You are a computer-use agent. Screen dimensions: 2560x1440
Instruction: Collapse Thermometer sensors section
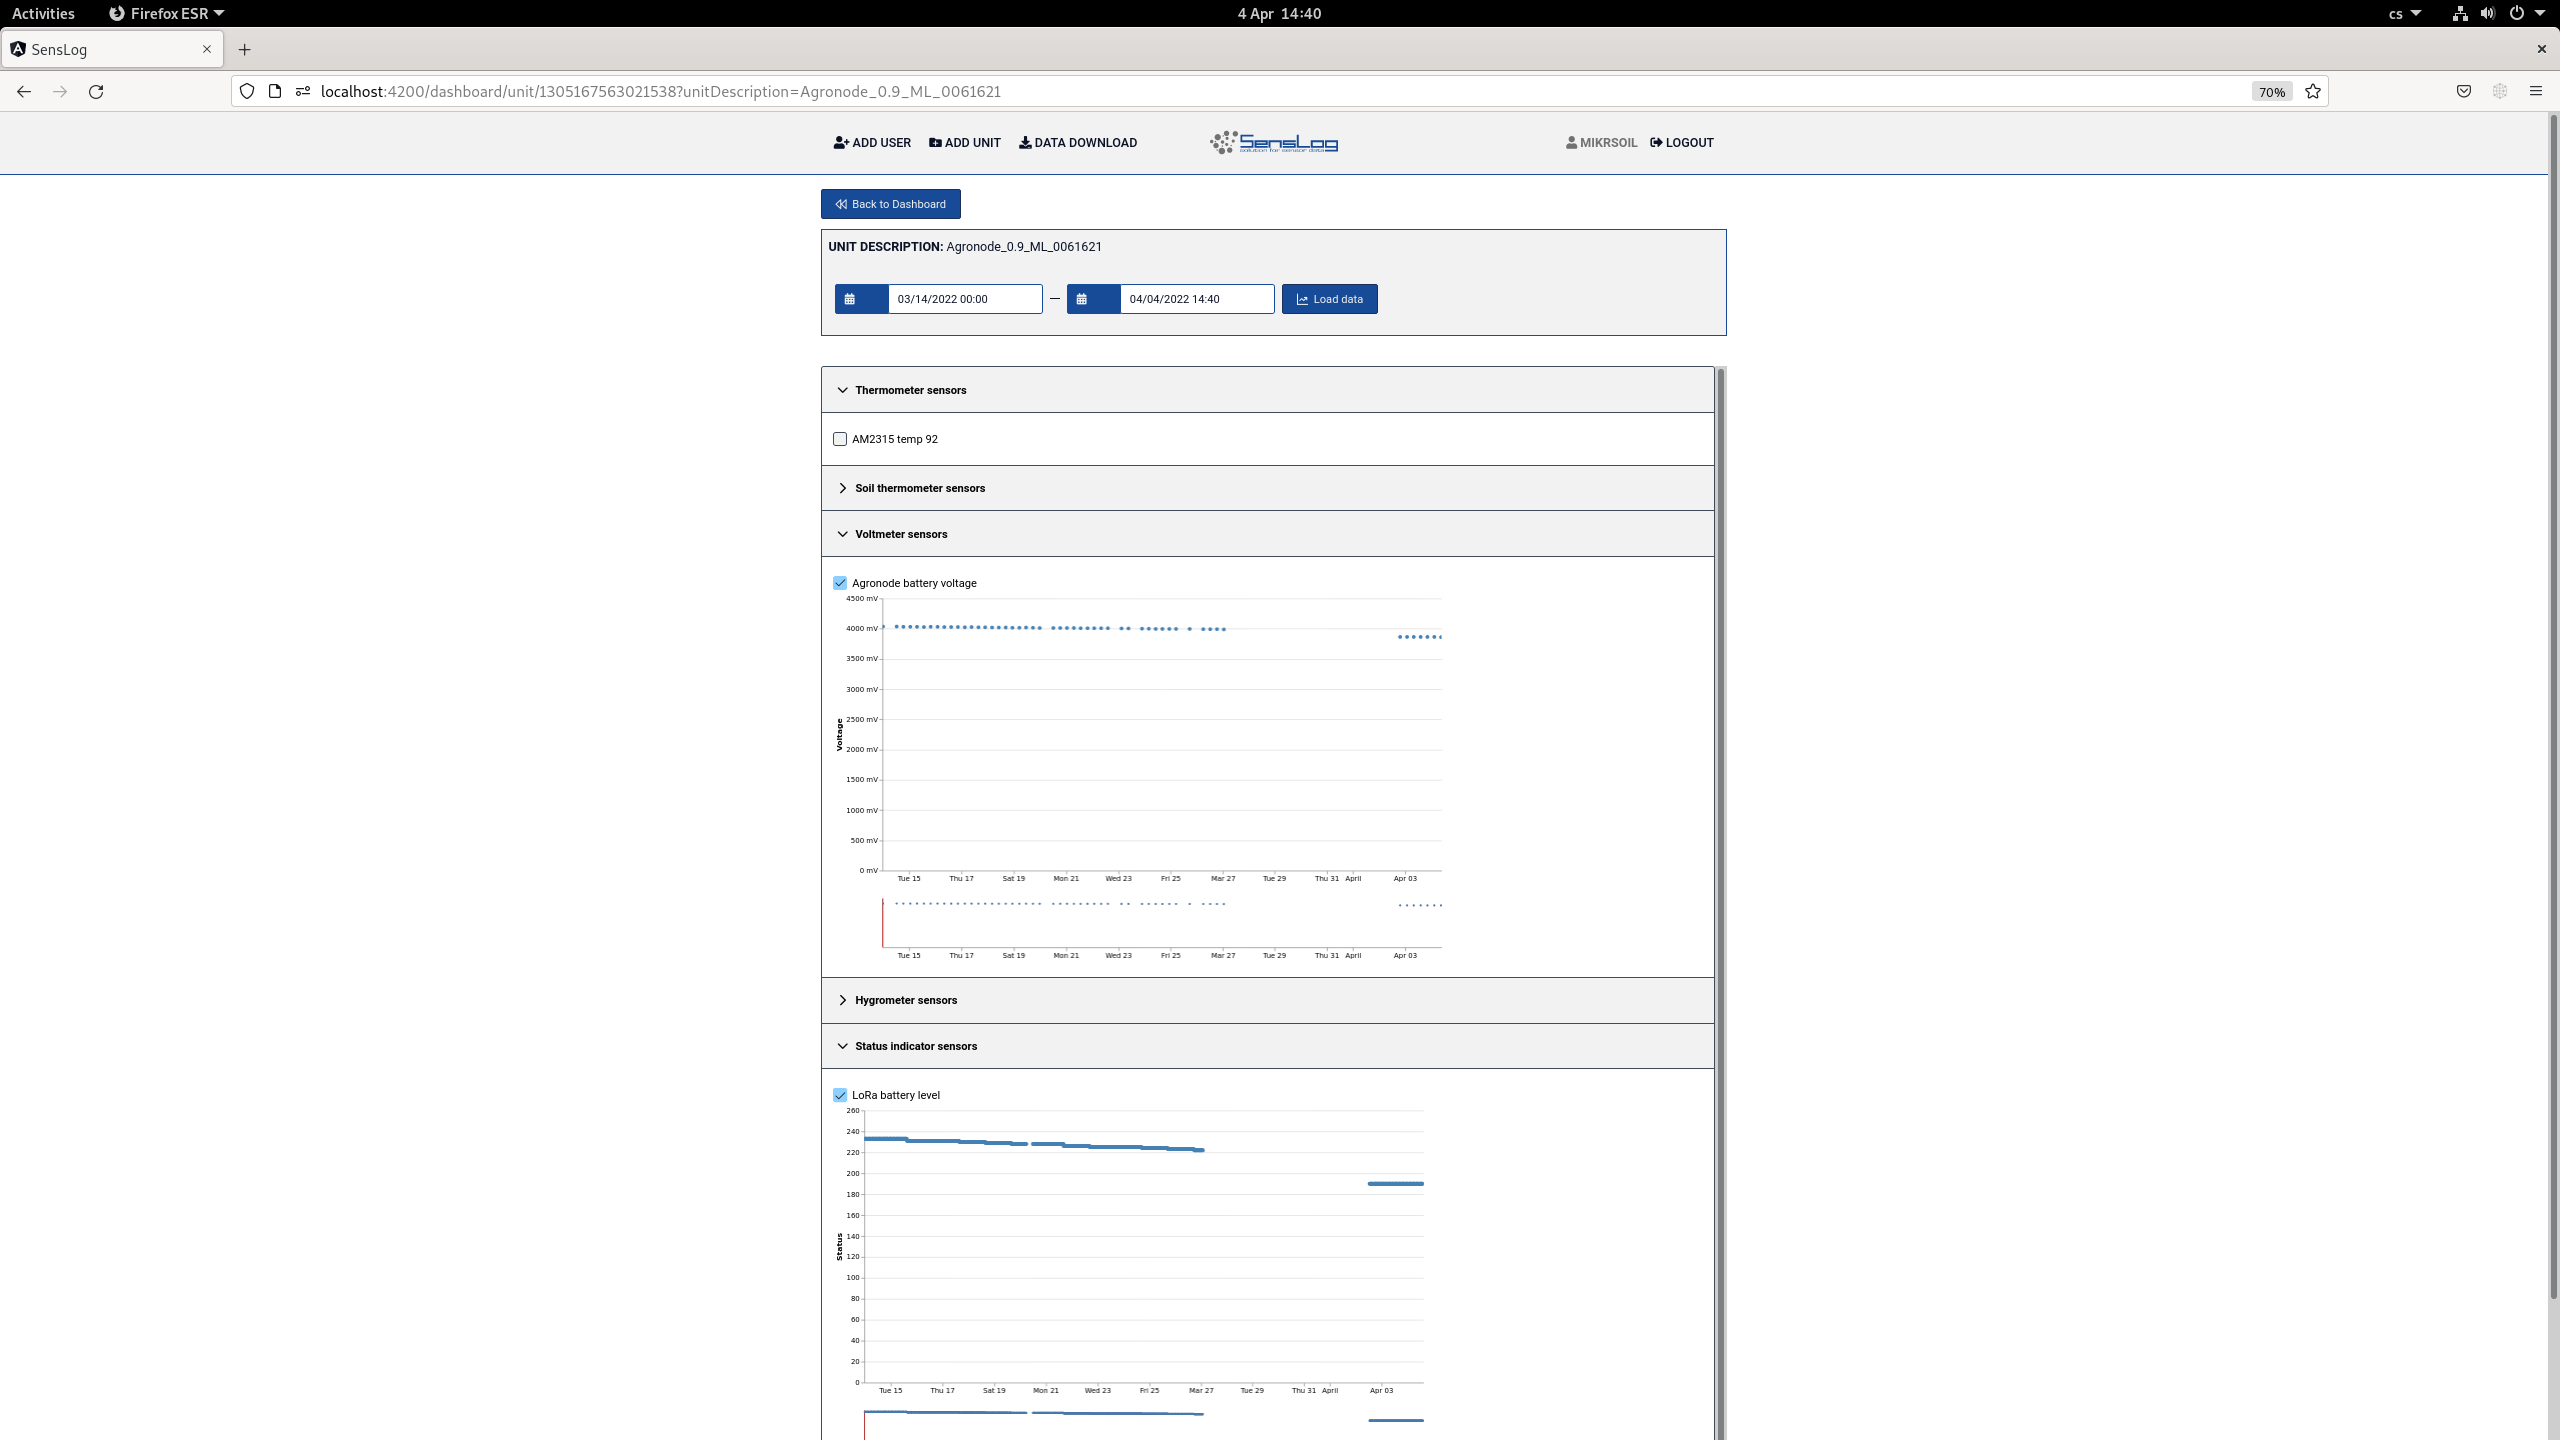tap(909, 390)
